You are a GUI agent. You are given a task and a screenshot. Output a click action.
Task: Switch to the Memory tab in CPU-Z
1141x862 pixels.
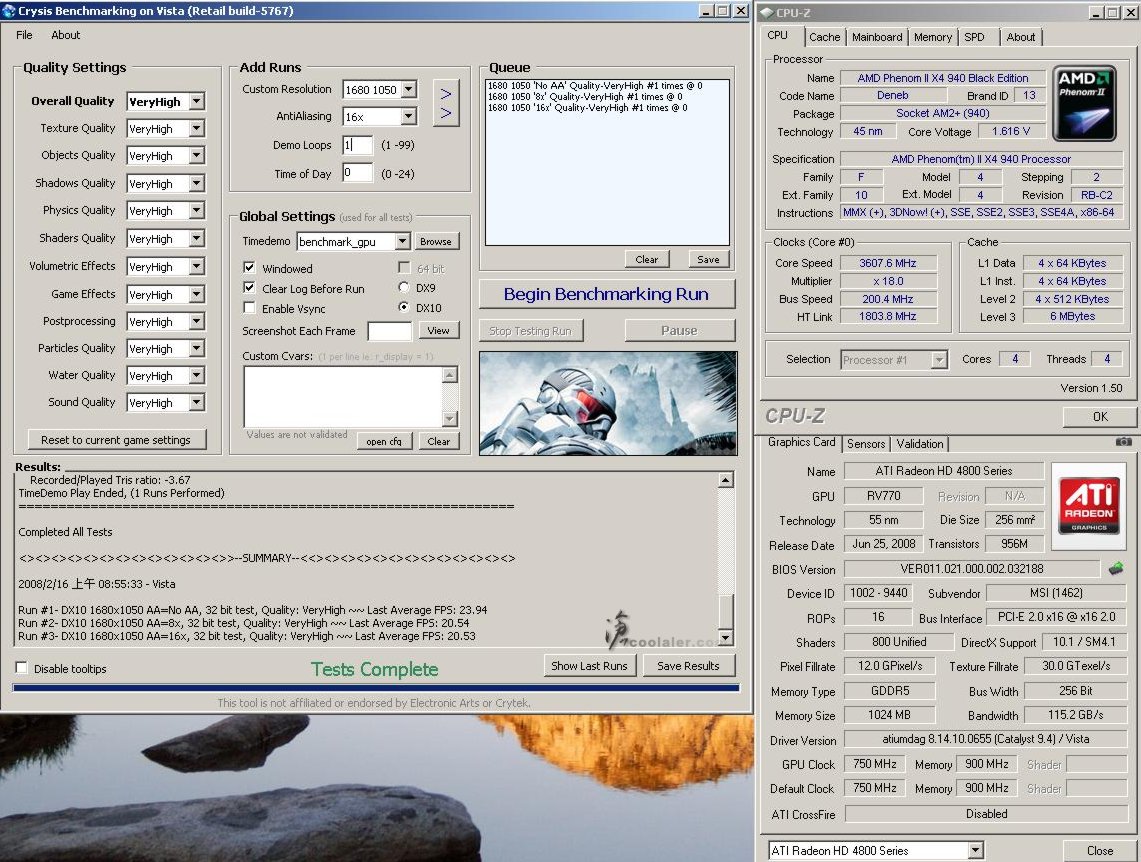[x=933, y=37]
